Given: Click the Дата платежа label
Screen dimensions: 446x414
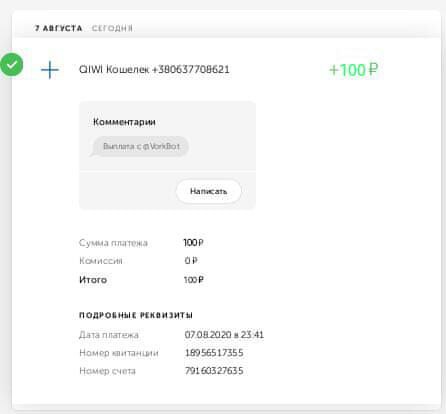Looking at the screenshot, I should [109, 335].
